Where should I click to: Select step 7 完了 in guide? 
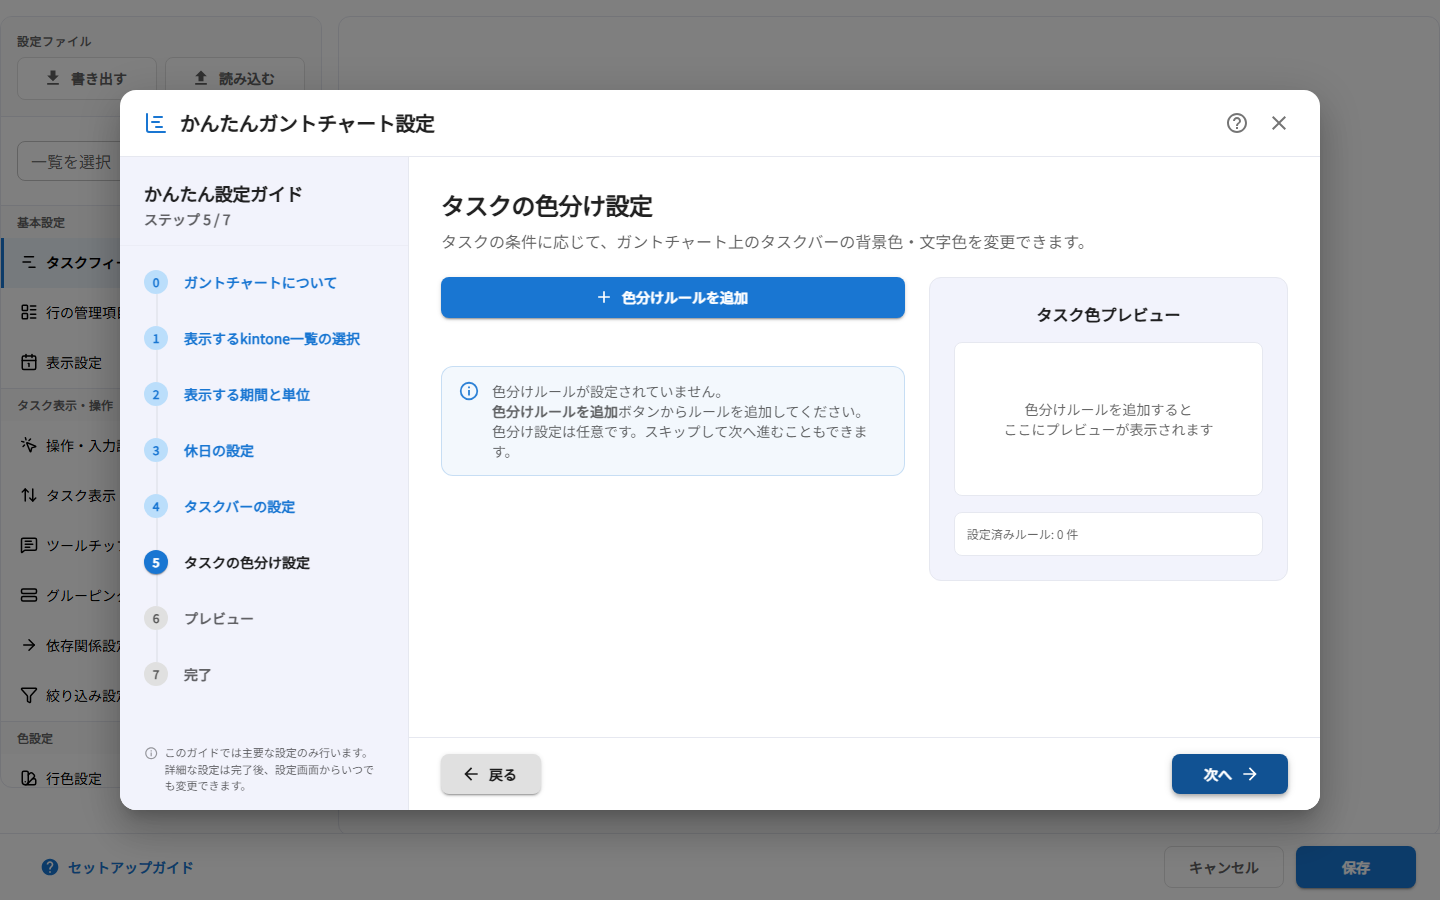pos(198,675)
